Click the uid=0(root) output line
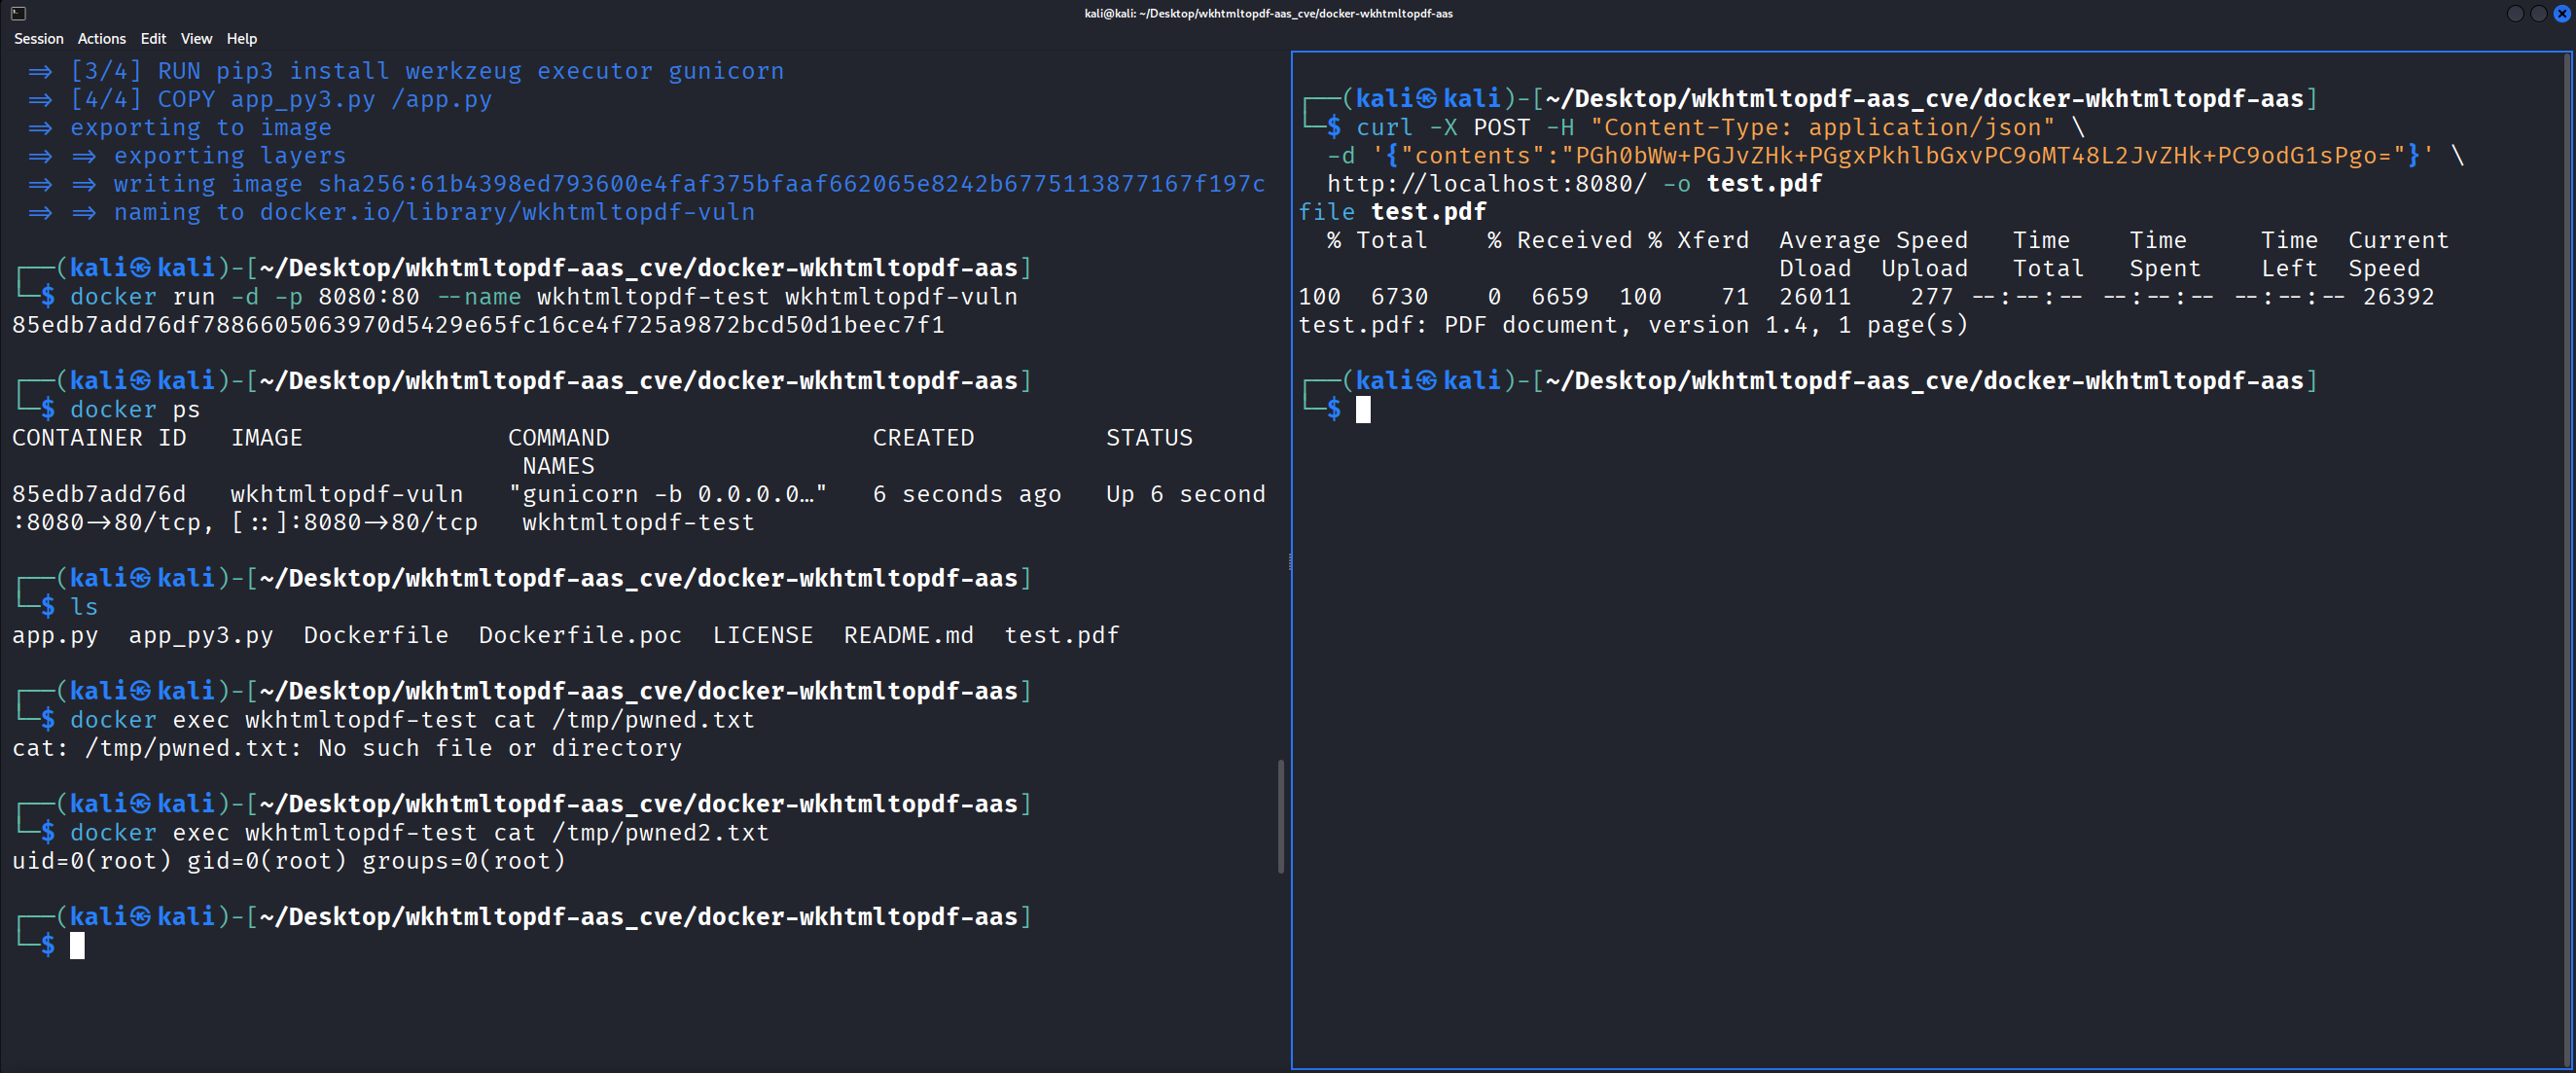The height and width of the screenshot is (1073, 2576). (288, 861)
